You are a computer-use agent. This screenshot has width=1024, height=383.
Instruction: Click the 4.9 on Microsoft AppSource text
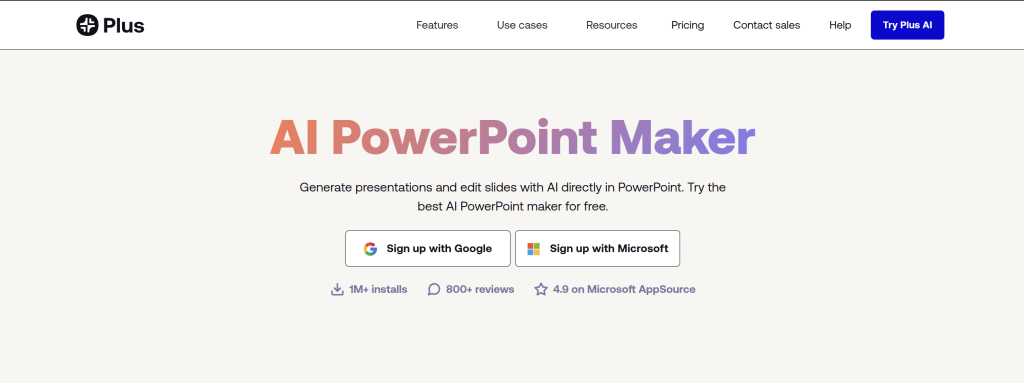click(624, 290)
